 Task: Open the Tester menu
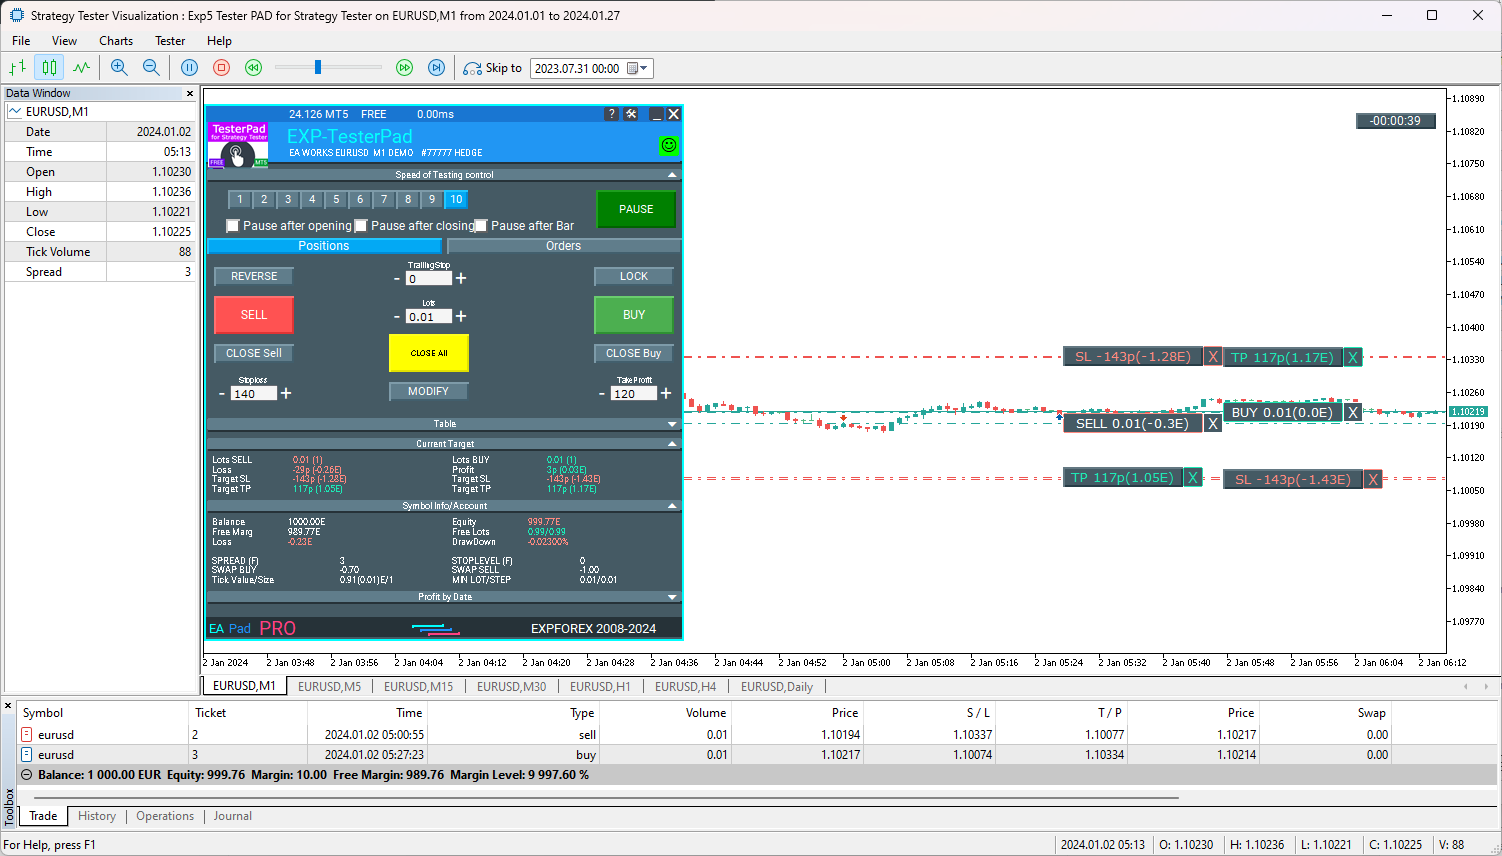[x=169, y=41]
